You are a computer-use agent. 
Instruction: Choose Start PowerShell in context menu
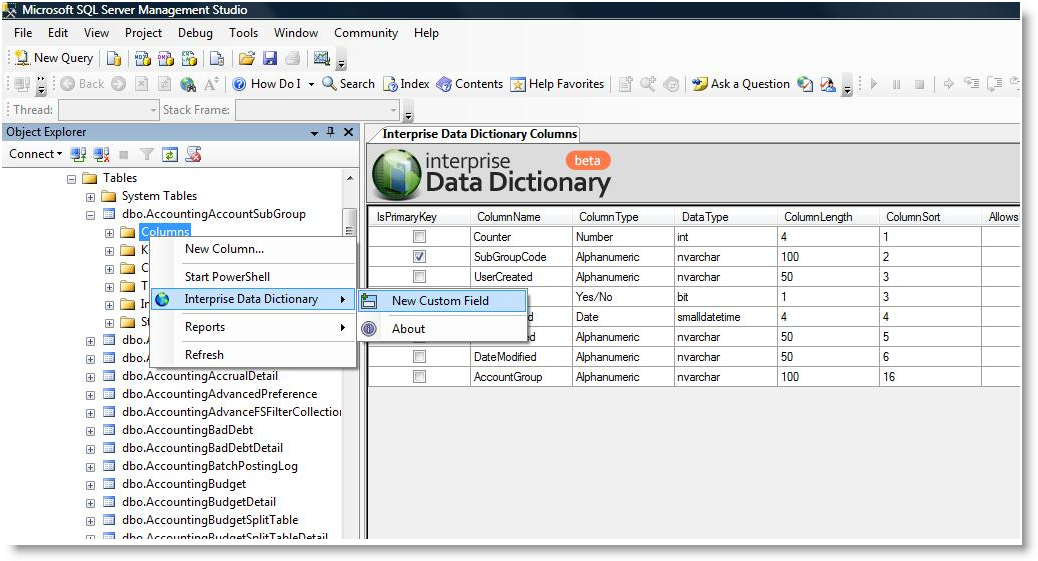click(227, 277)
